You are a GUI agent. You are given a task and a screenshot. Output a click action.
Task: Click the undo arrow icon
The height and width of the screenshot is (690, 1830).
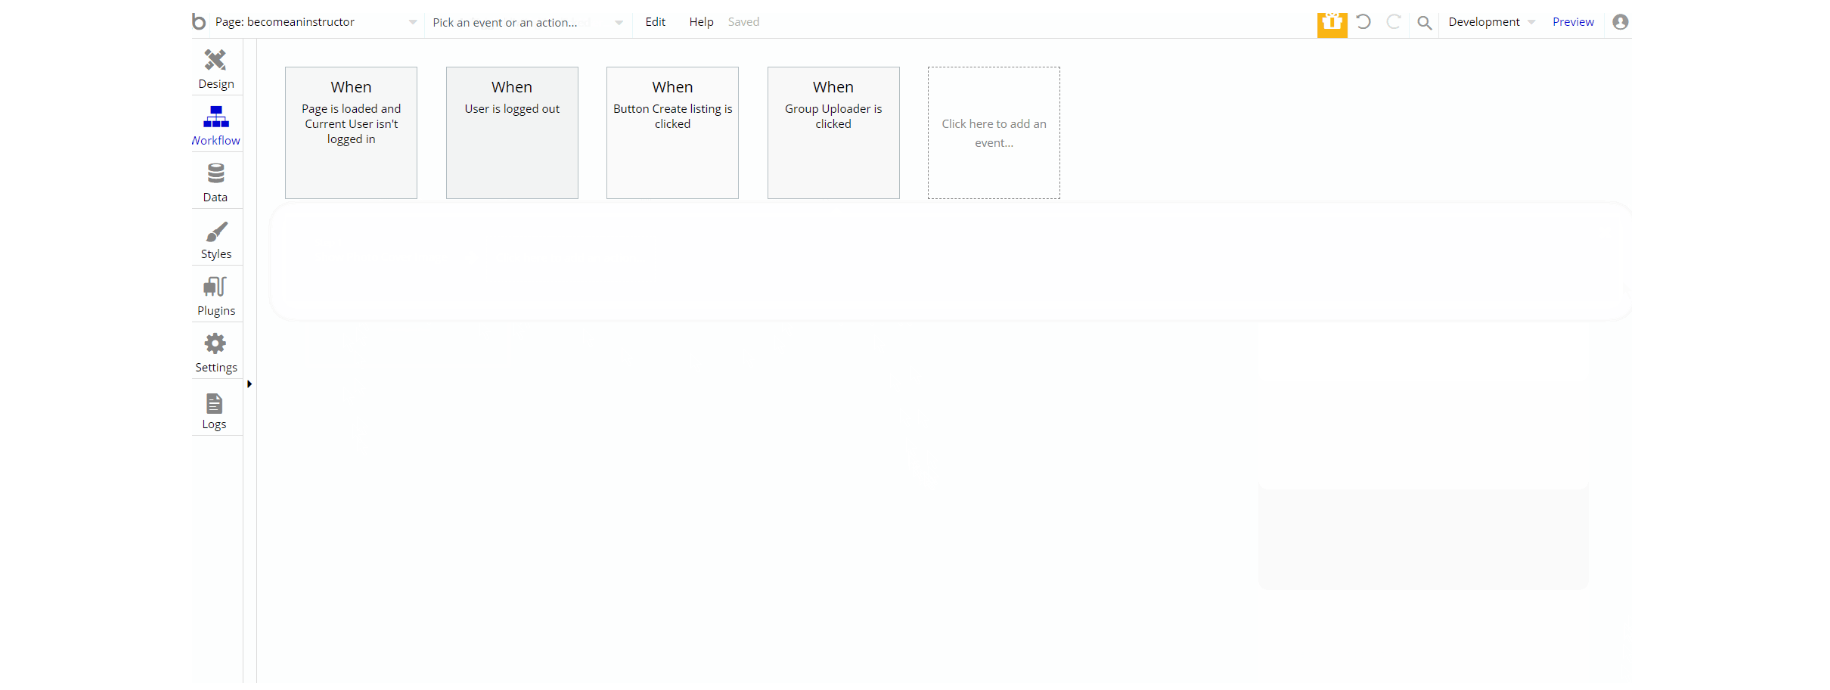click(1363, 22)
